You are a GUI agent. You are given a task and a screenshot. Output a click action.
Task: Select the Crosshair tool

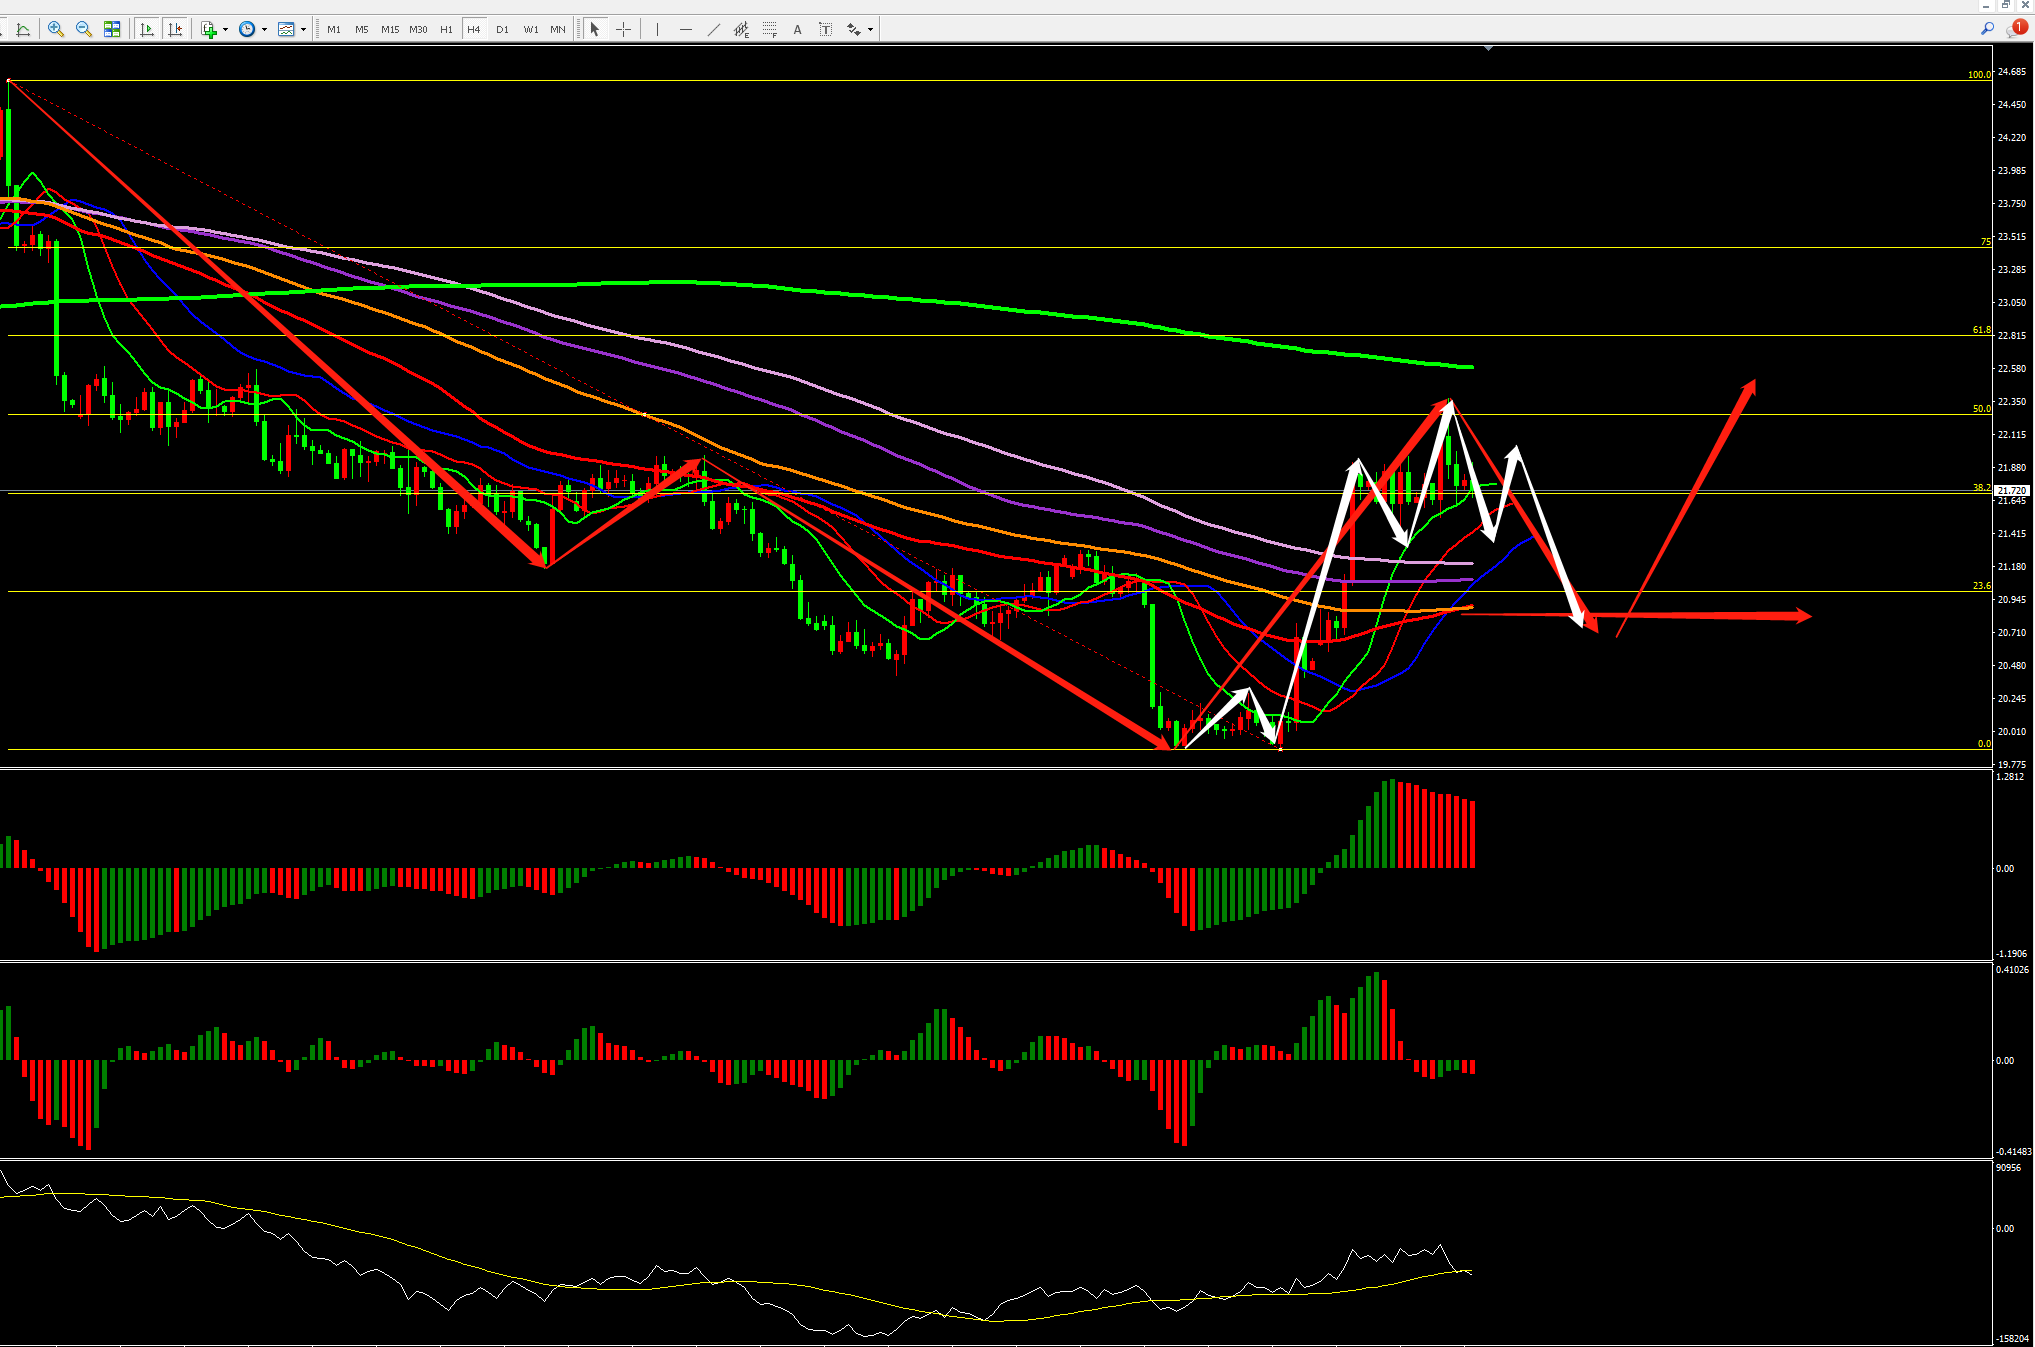tap(623, 29)
